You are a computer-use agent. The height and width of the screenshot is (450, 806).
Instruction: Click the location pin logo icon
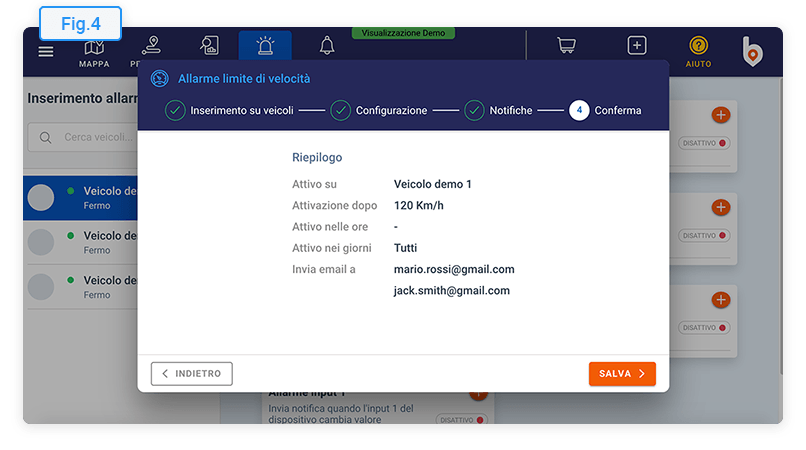(752, 51)
